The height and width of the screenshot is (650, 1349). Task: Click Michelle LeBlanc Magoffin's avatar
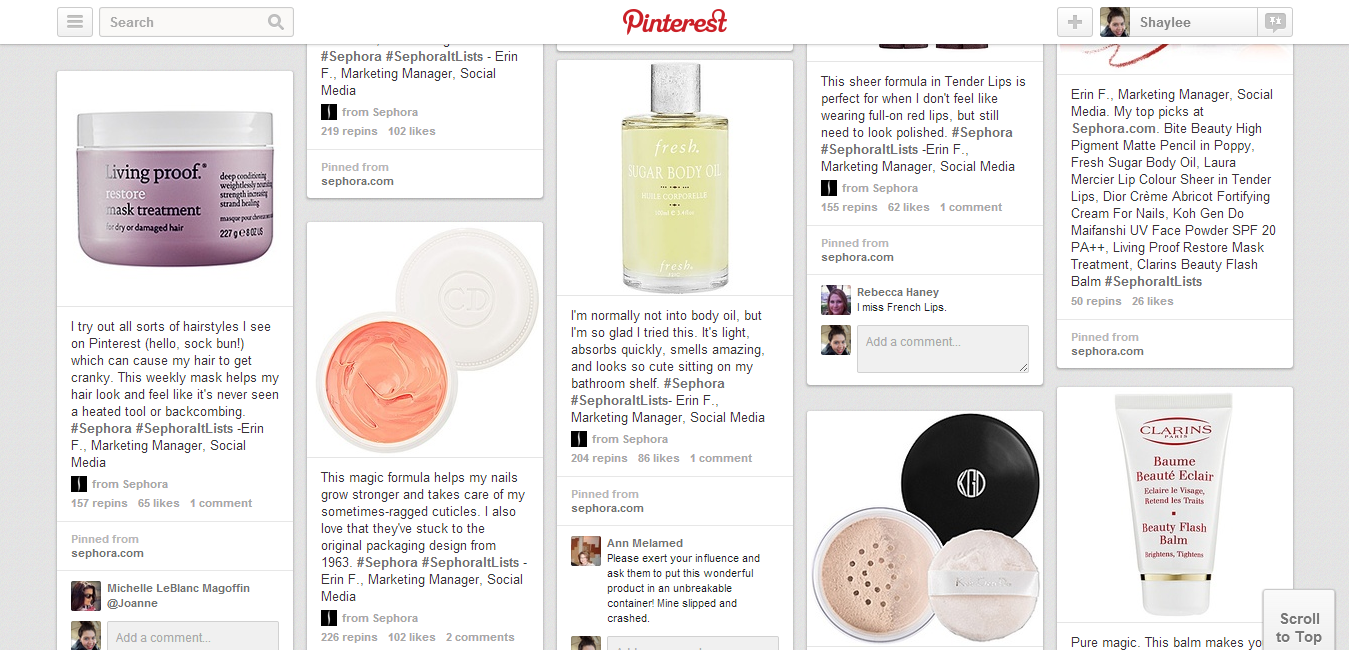coord(86,596)
